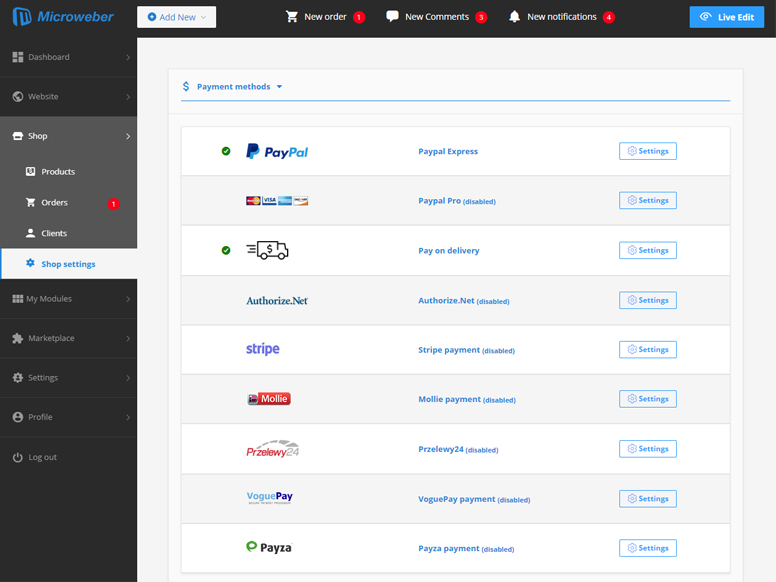Click the red badge next to New order

359,17
